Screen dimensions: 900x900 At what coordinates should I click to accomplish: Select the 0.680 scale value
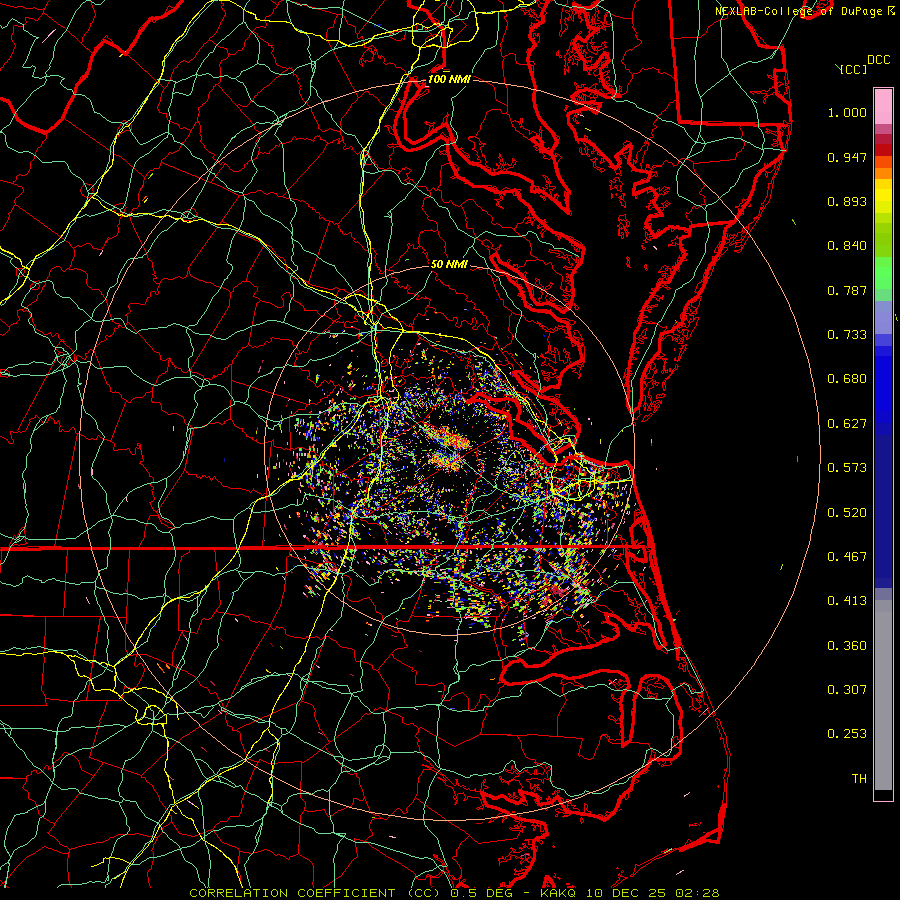847,379
